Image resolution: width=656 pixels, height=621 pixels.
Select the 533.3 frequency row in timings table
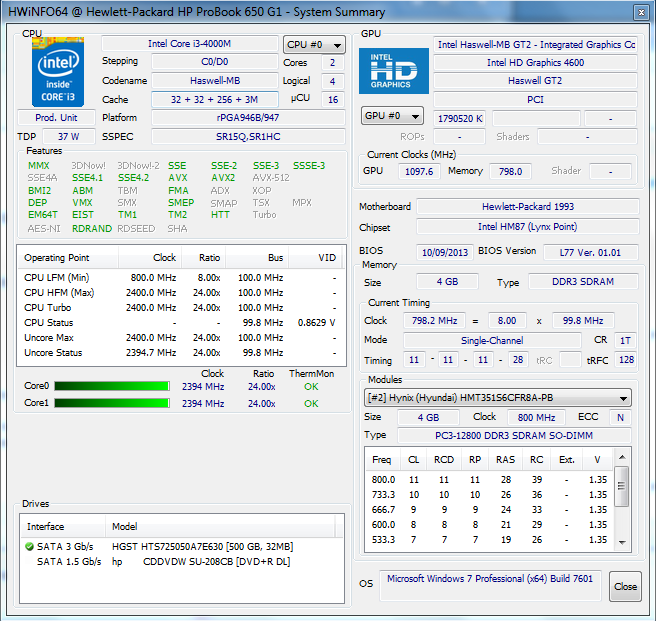pos(489,540)
